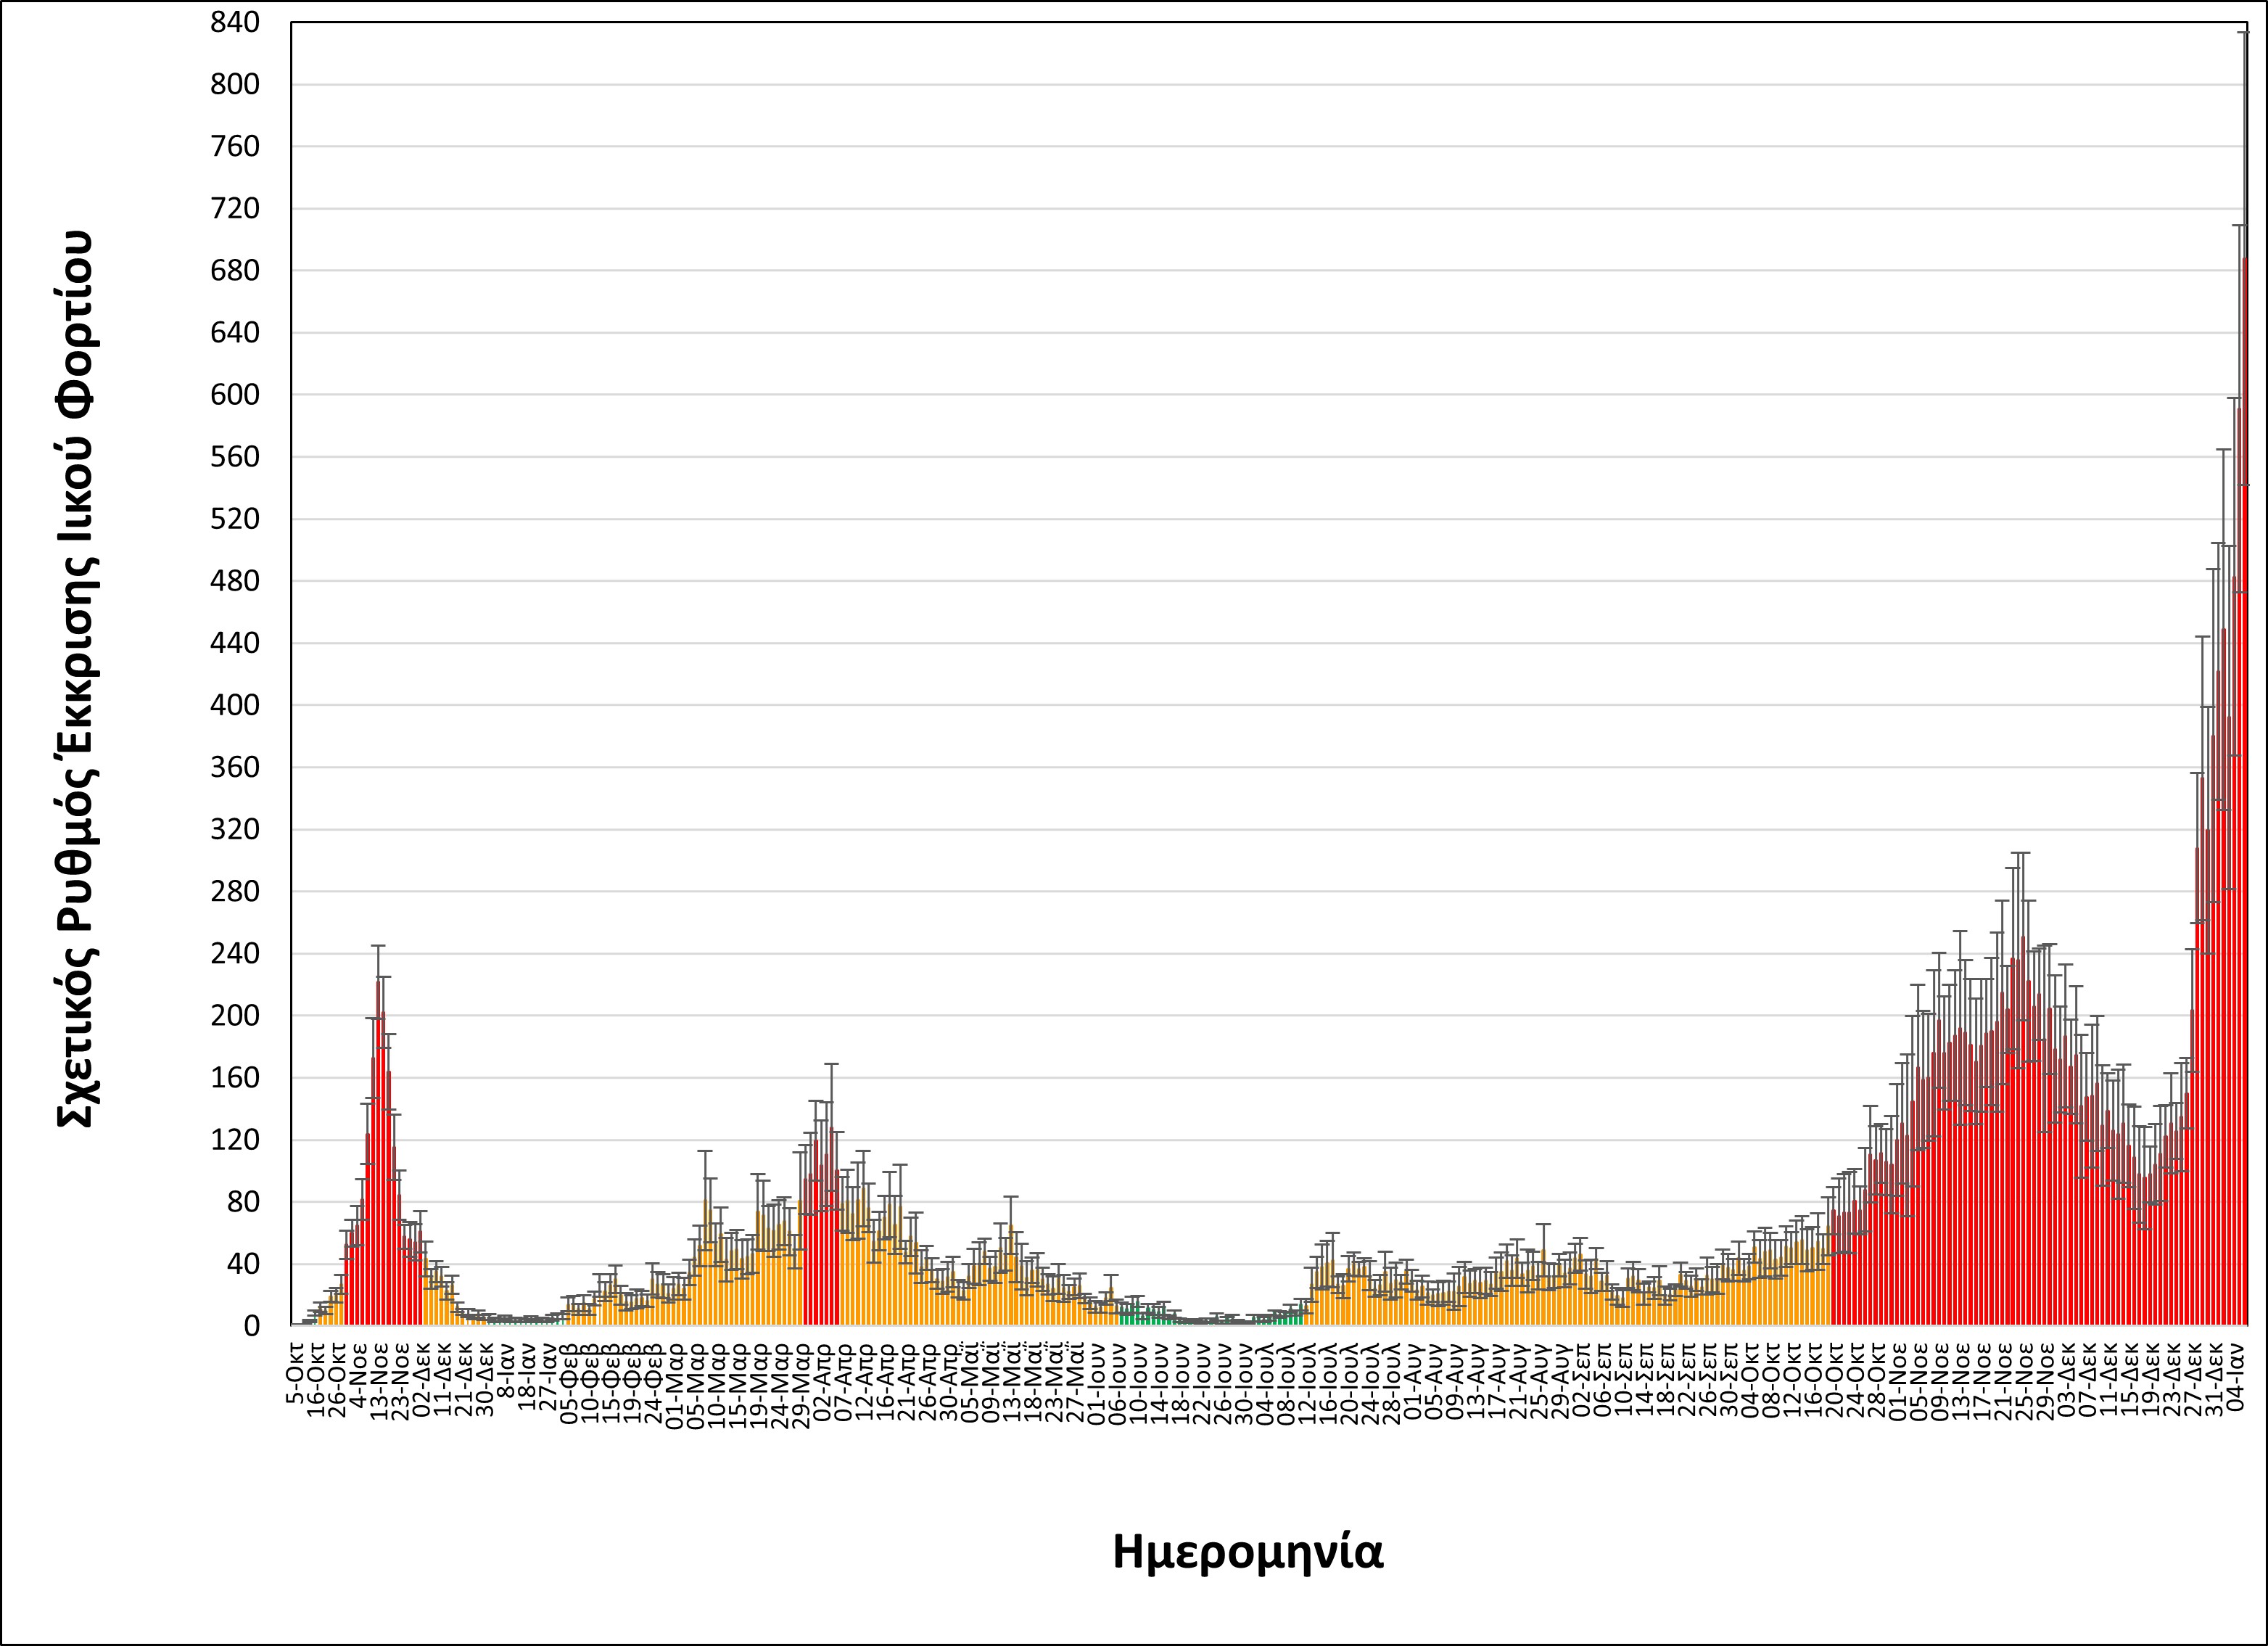Click the '5-Οκτ' first date label
Screen dimensions: 2268x1646
click(x=295, y=1373)
